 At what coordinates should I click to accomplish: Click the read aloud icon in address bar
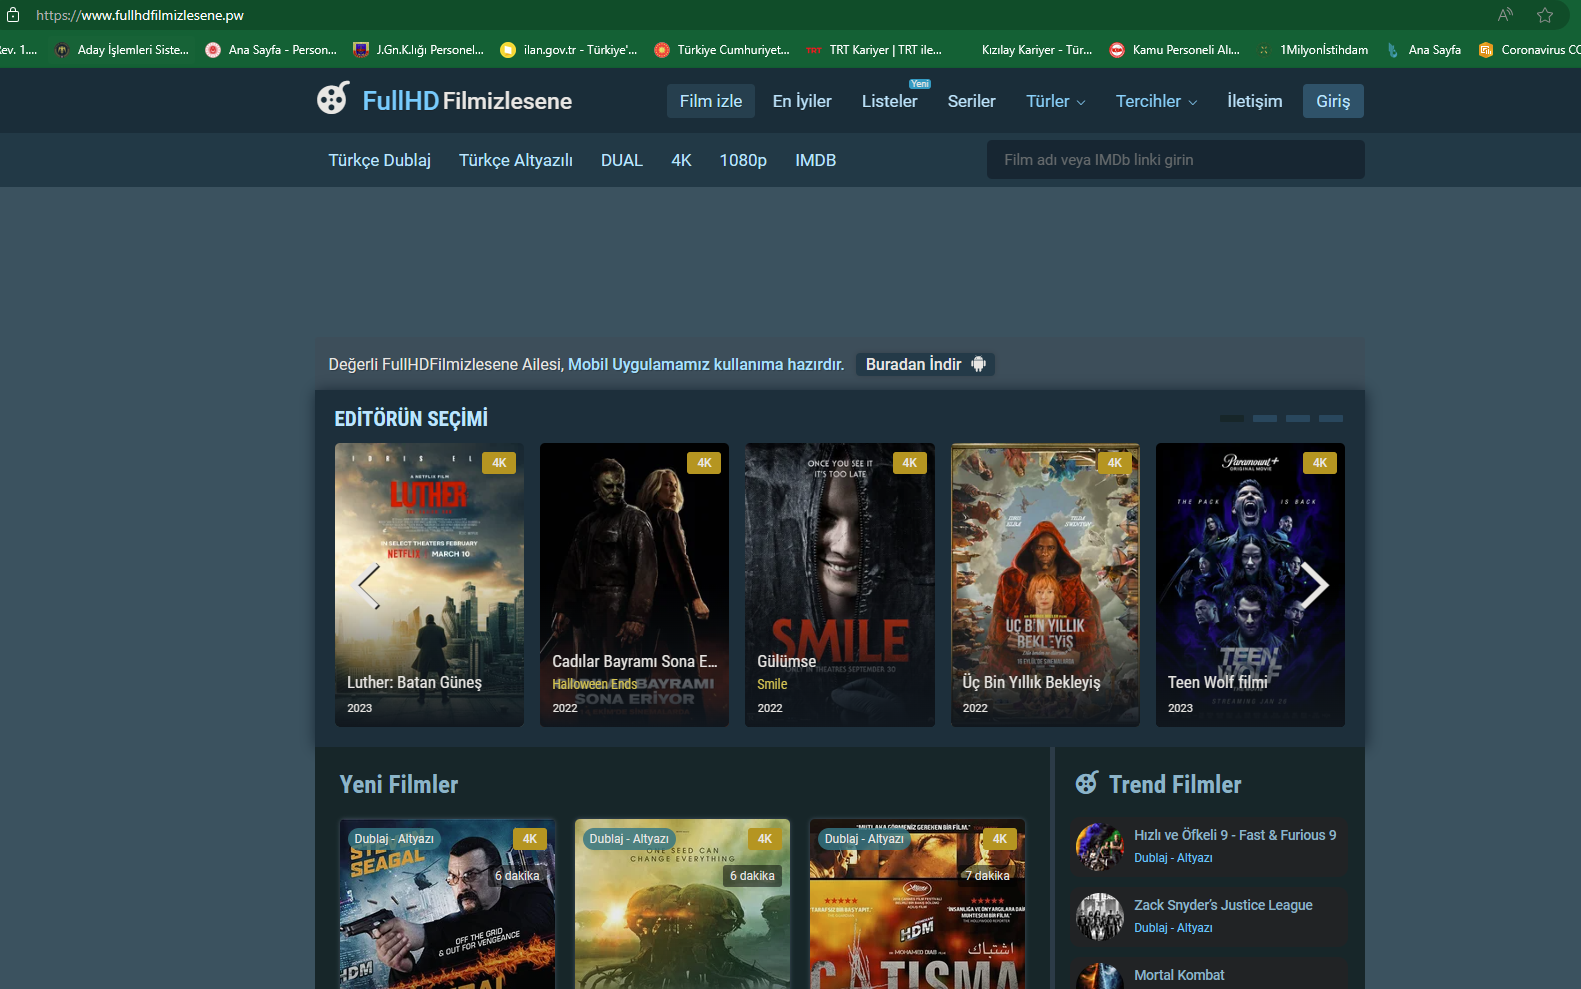tap(1505, 15)
